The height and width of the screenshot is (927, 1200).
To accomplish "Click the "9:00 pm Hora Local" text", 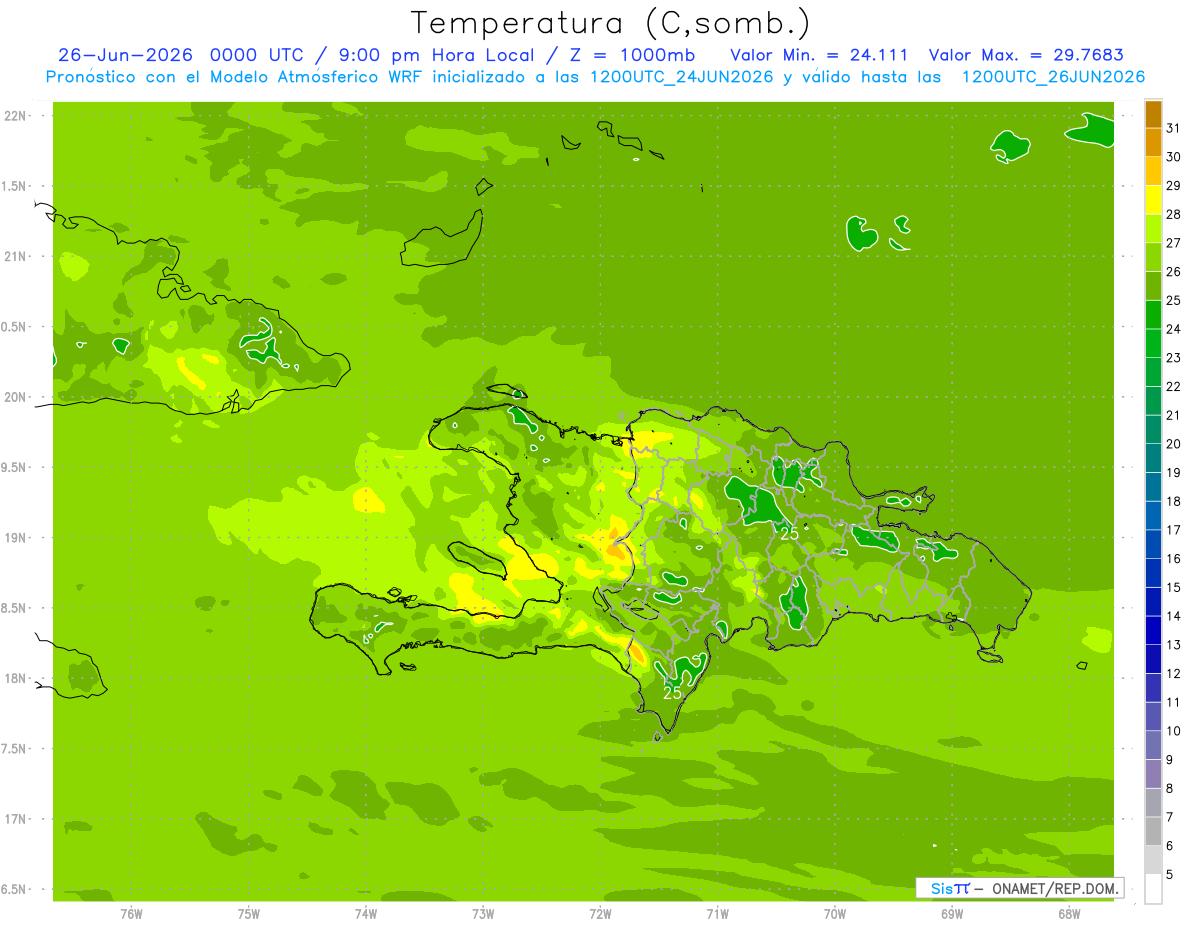I will pyautogui.click(x=432, y=55).
